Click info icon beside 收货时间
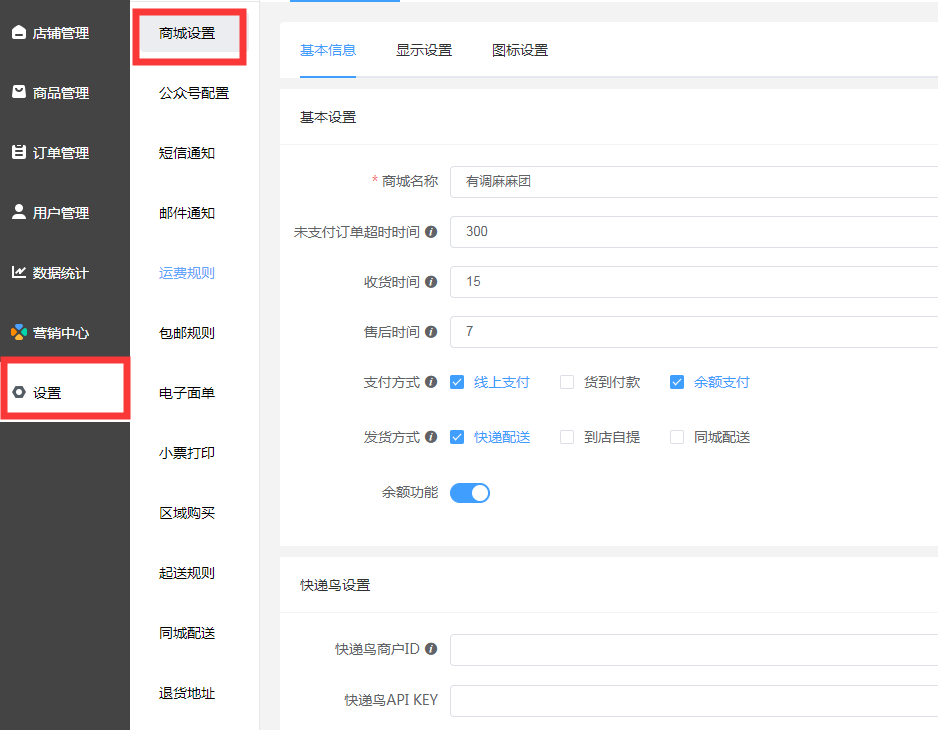The height and width of the screenshot is (730, 938). 431,282
